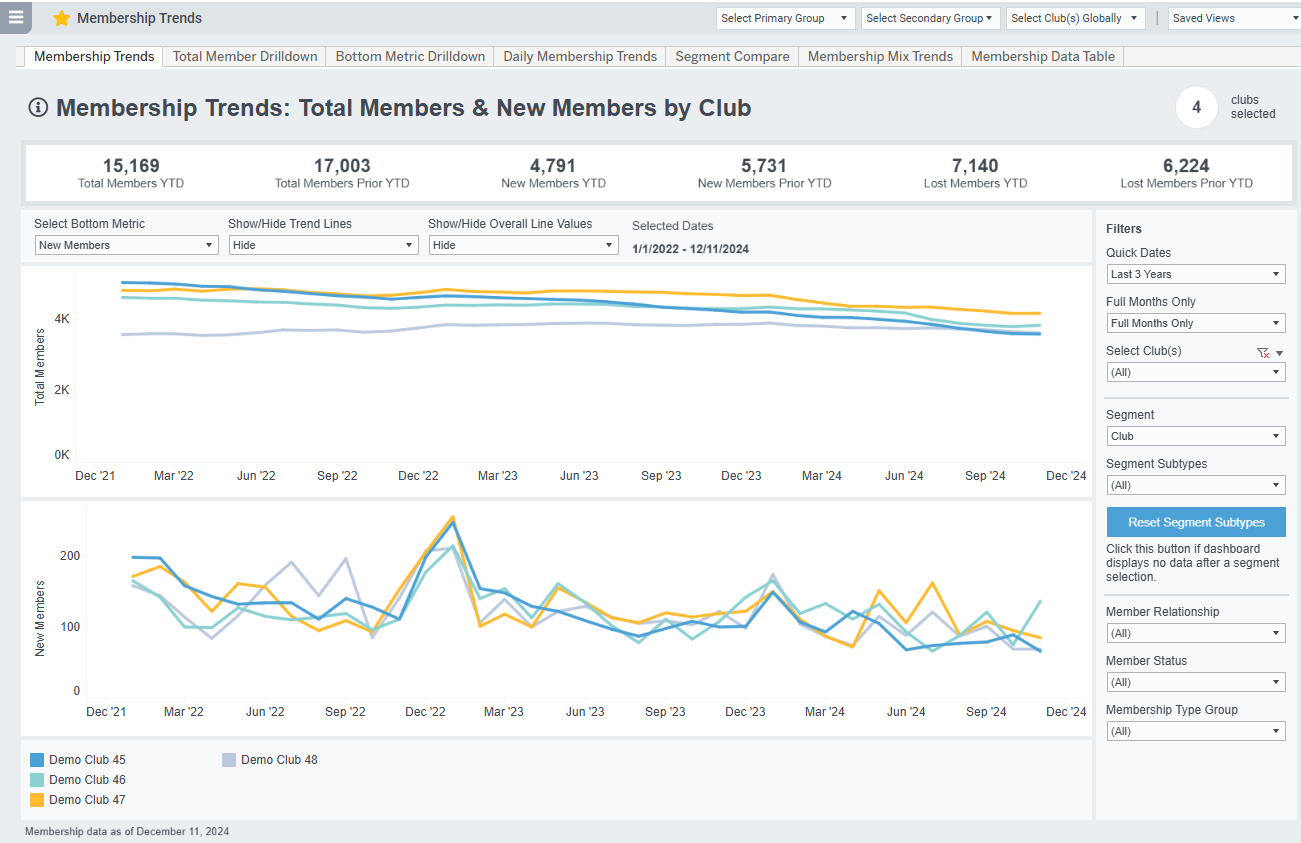Viewport: 1301px width, 843px height.
Task: Open the hamburger navigation menu
Action: (15, 18)
